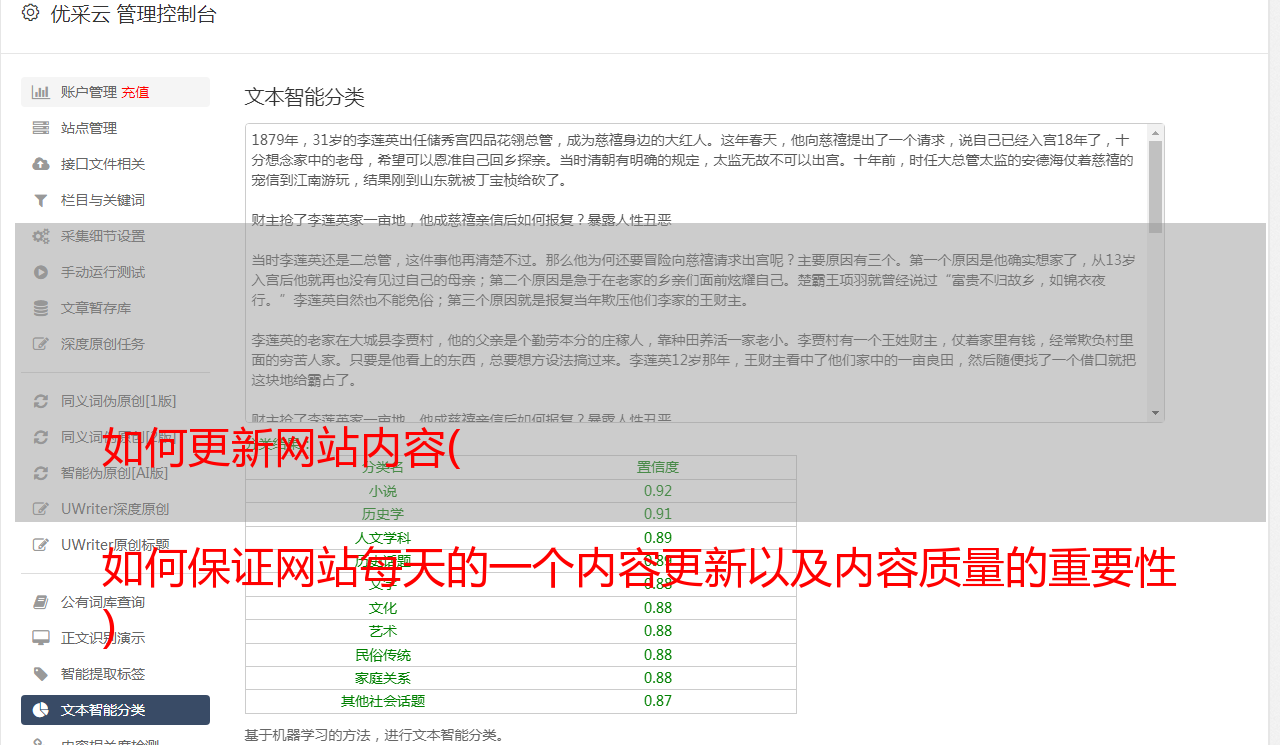Click the red 充值 recharge link
The width and height of the screenshot is (1280, 745).
coord(135,92)
